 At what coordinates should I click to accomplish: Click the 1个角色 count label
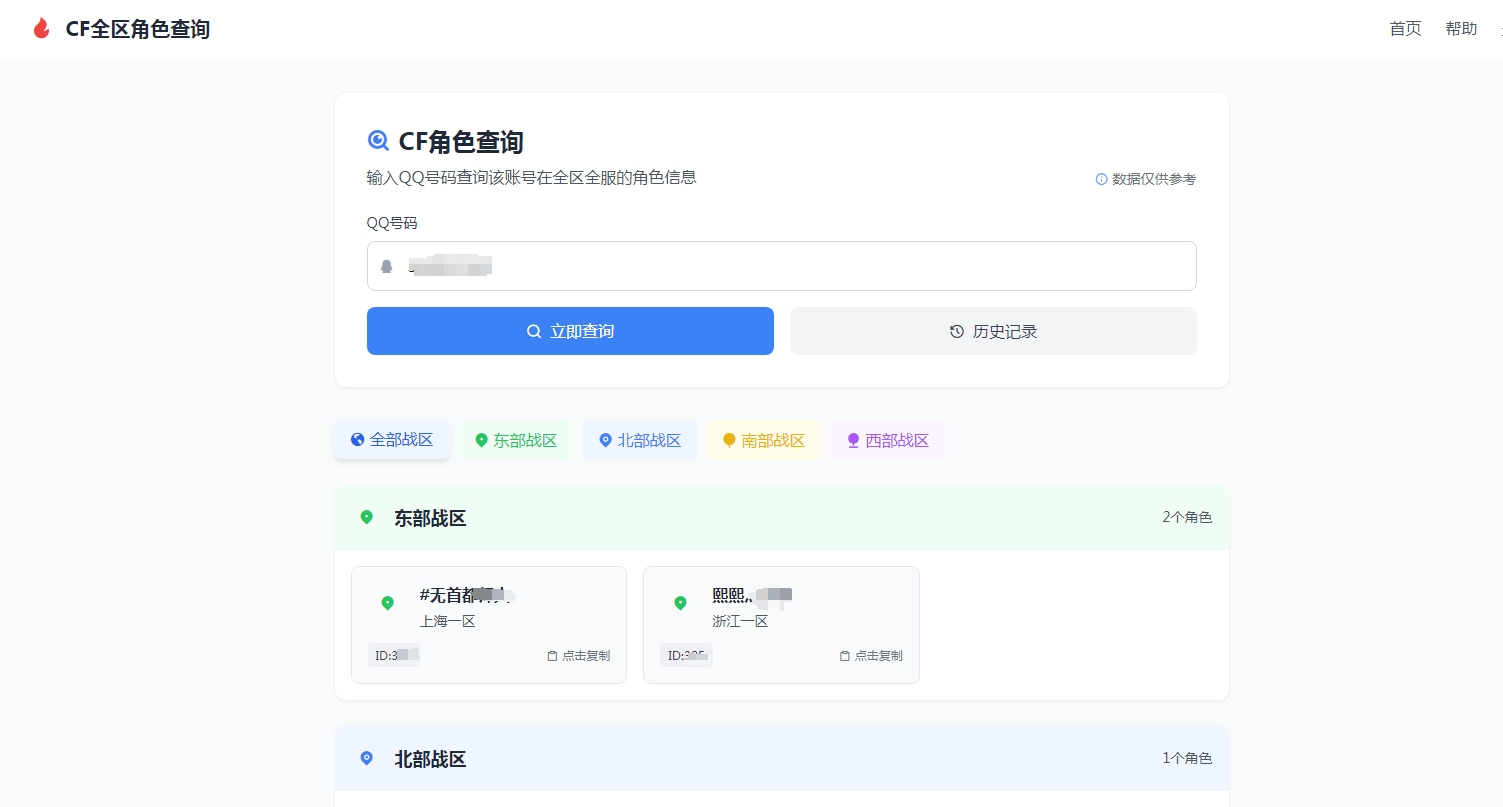(x=1187, y=758)
